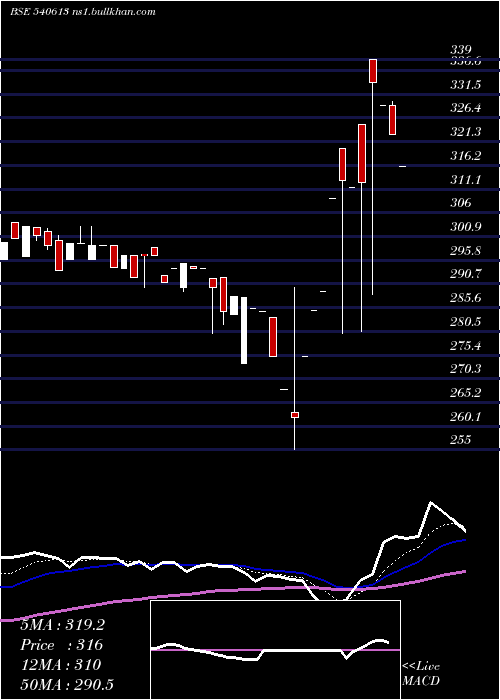Viewport: 500px width, 700px height.
Task: Click the 265.2 price axis label
Action: point(466,393)
